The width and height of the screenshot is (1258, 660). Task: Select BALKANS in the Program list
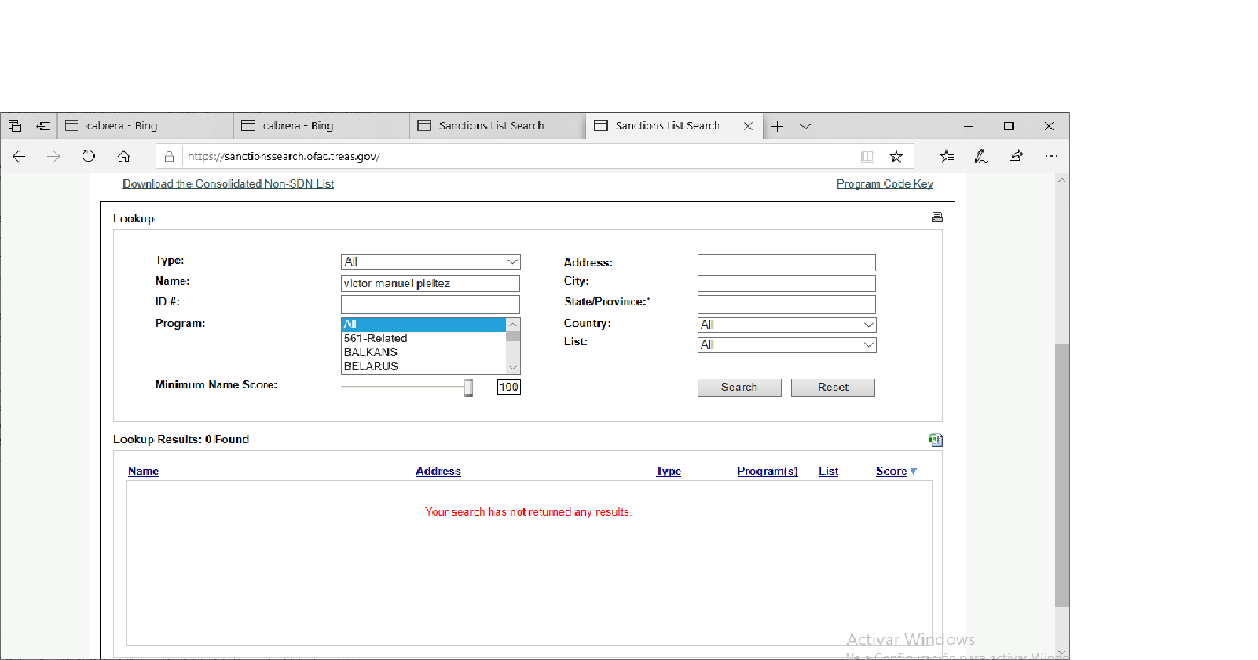pyautogui.click(x=371, y=352)
